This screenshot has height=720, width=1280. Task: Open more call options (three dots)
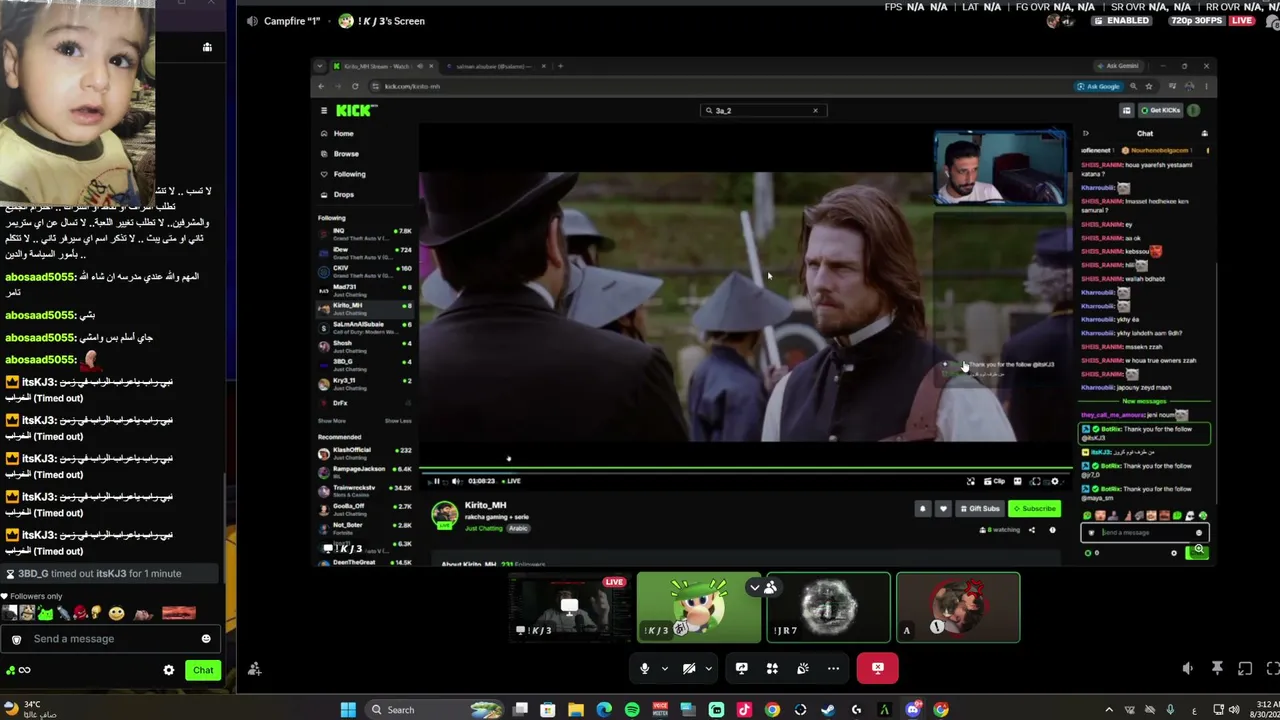(x=833, y=668)
